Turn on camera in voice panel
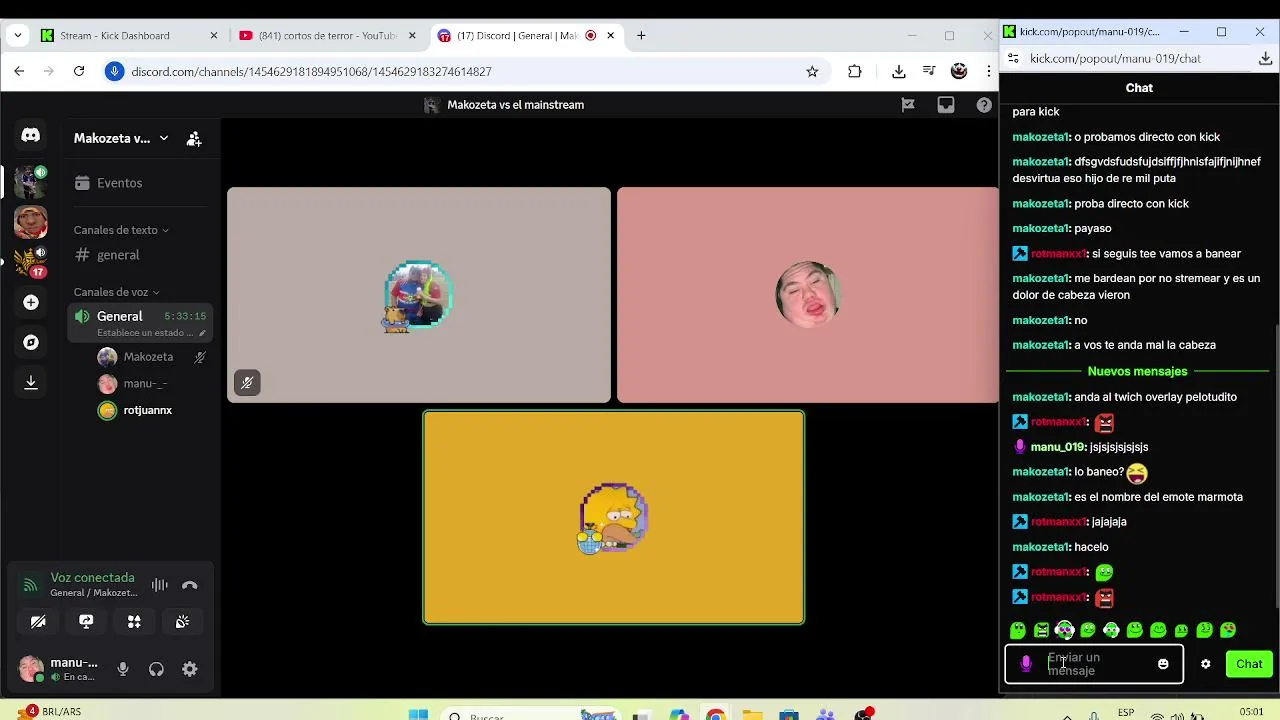The image size is (1280, 720). click(x=38, y=622)
